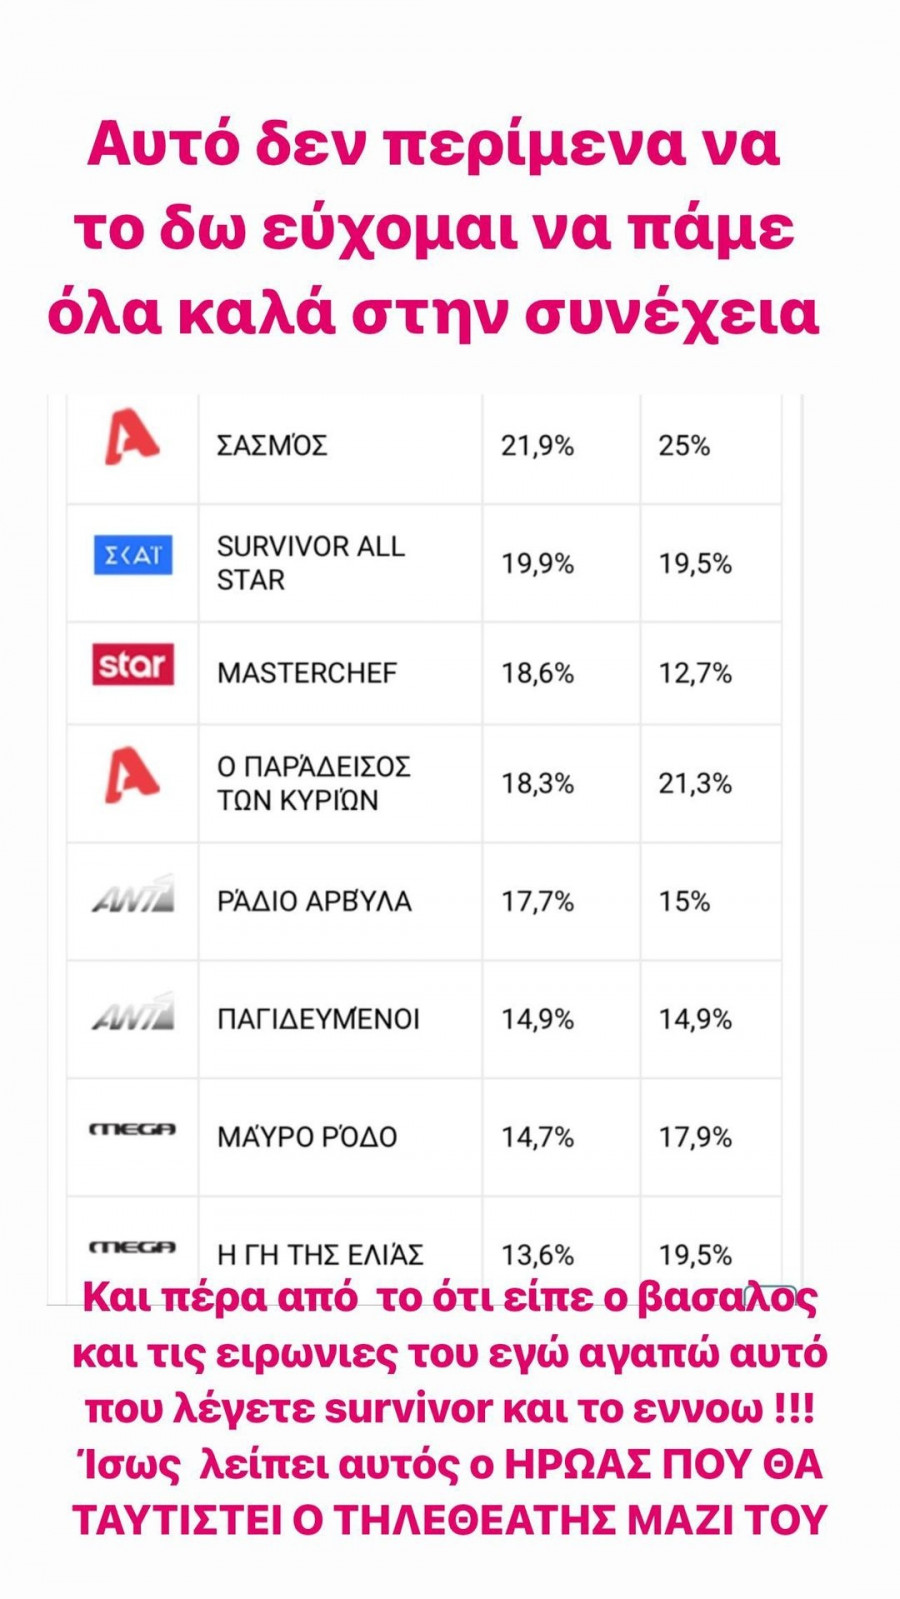Select the MEGA logo beside Η ΓΗ ΤΗΣ ΕΛΙΑΣ

(x=133, y=1247)
